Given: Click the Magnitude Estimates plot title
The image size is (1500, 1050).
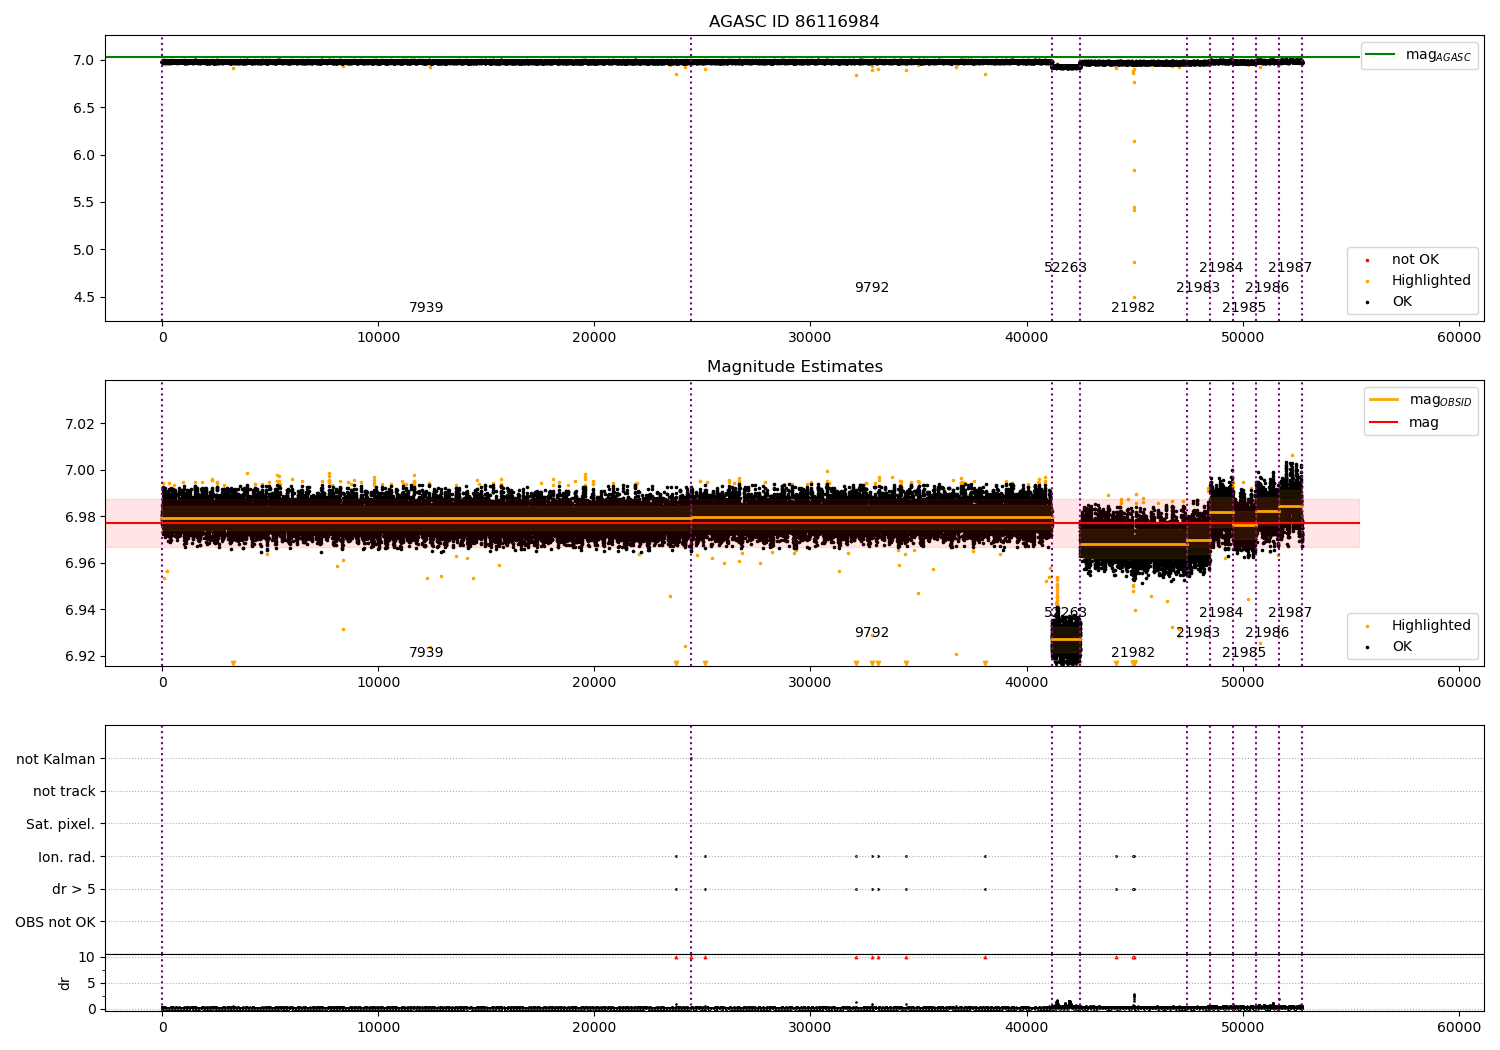Looking at the screenshot, I should [794, 367].
